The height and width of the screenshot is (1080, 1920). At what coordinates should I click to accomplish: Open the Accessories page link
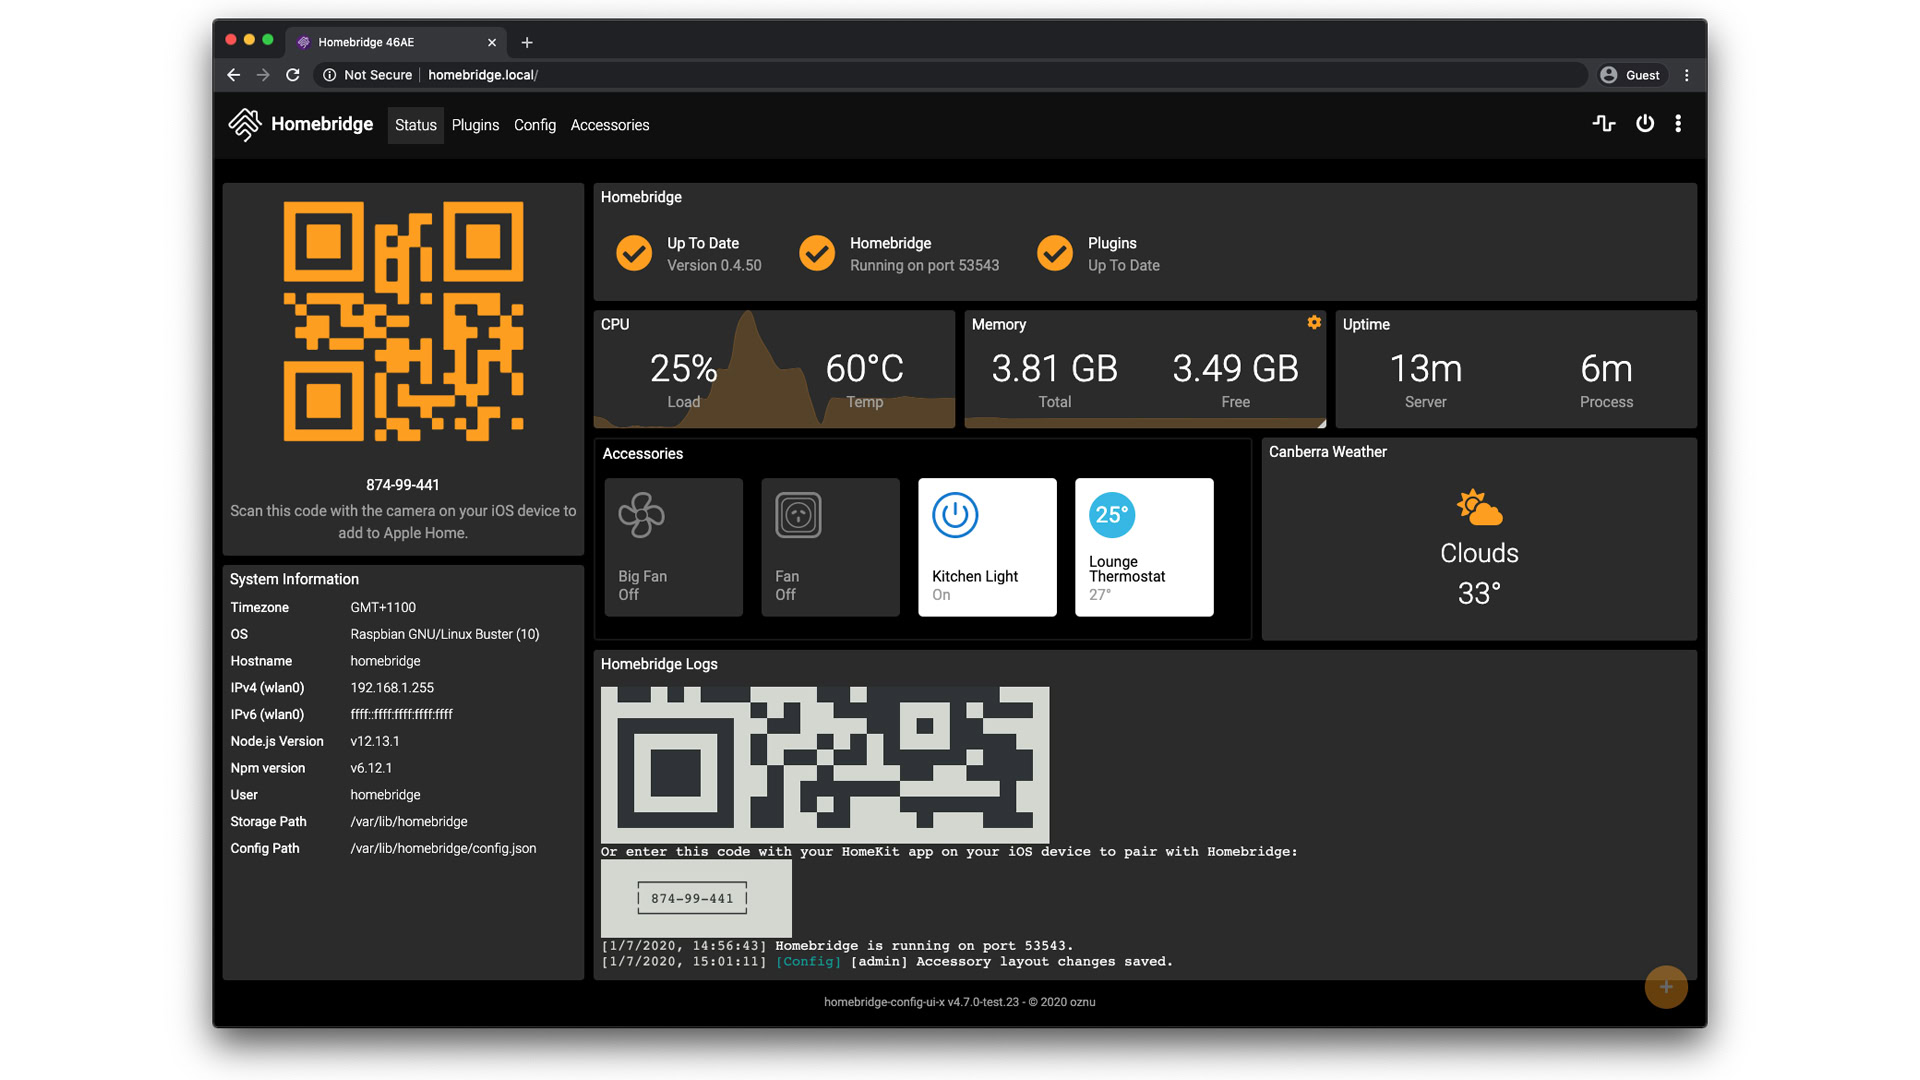(610, 125)
